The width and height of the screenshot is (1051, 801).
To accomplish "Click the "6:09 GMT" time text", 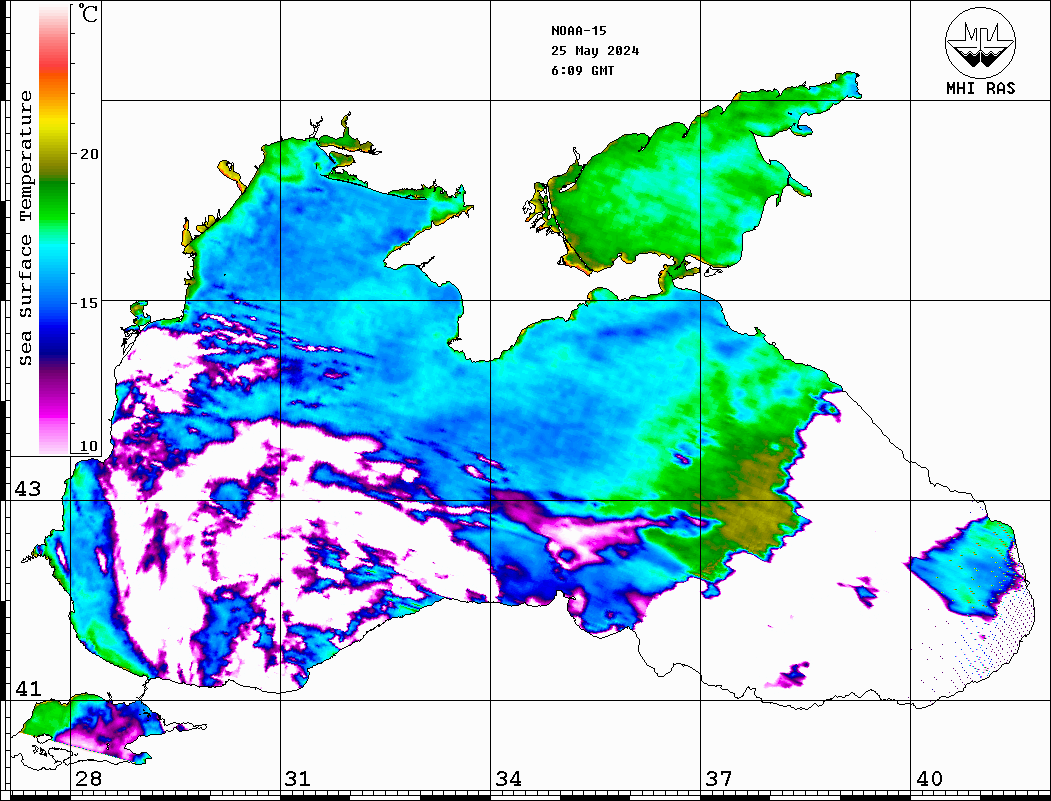I will pyautogui.click(x=582, y=70).
